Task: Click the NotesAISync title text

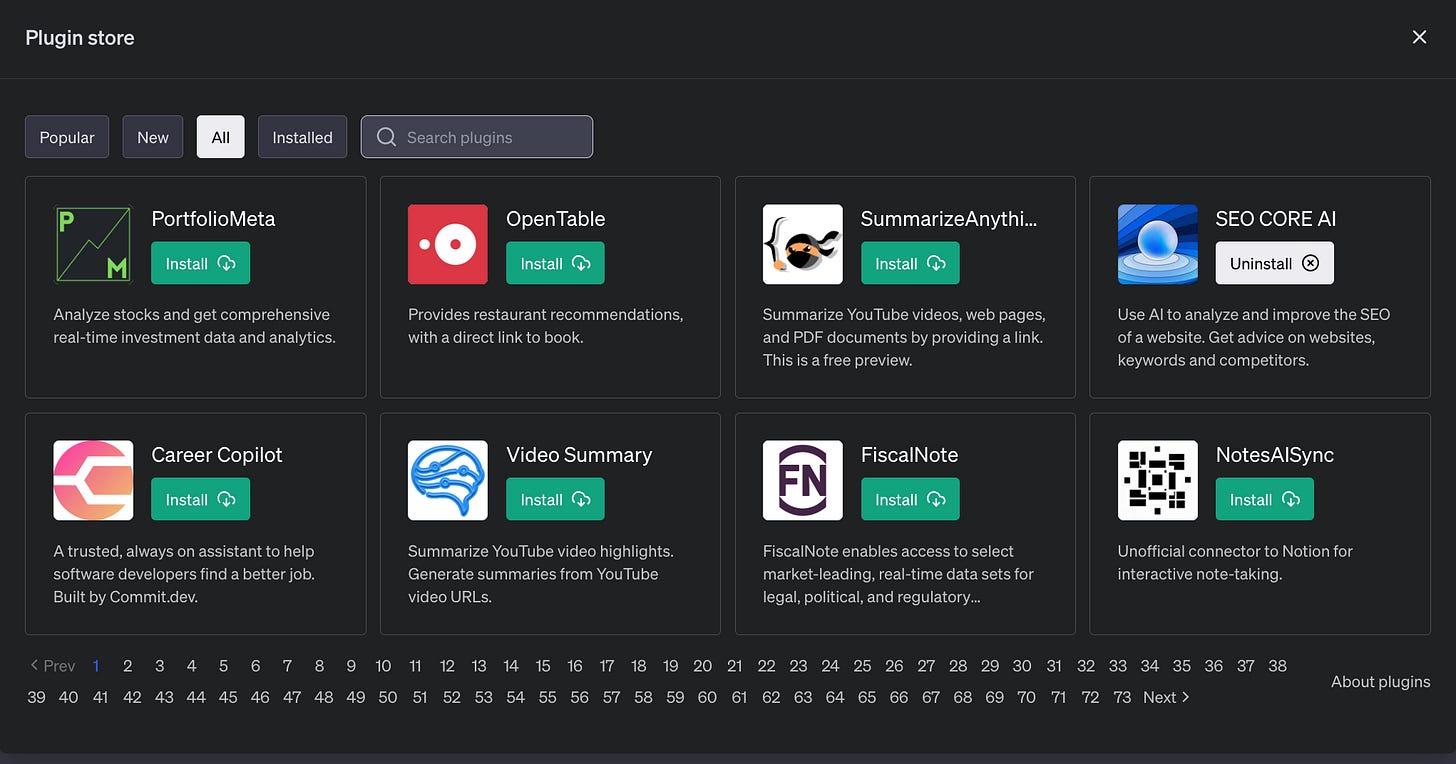Action: click(x=1275, y=454)
